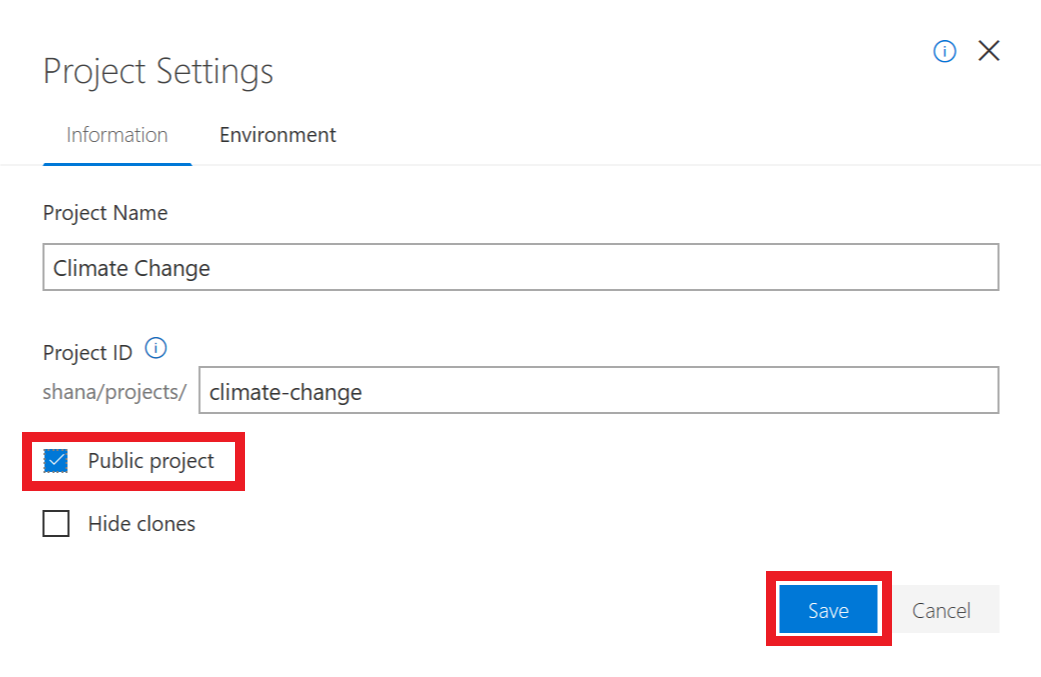Click the Project ID label
The width and height of the screenshot is (1041, 677).
[88, 352]
